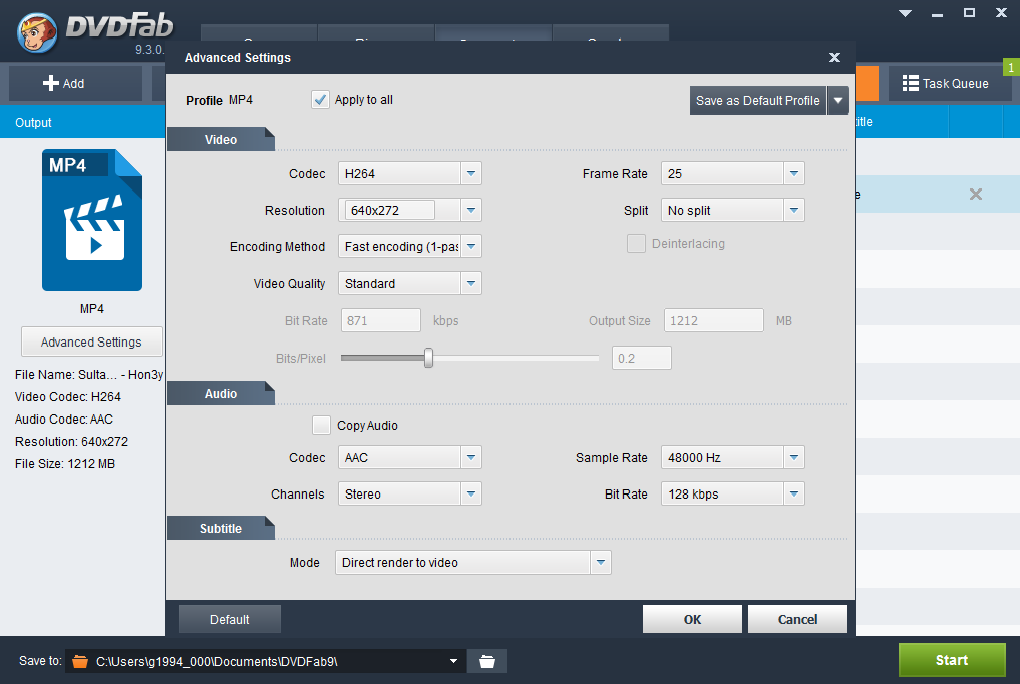
Task: Click the Audio Codec: AAC info line
Action: (64, 419)
